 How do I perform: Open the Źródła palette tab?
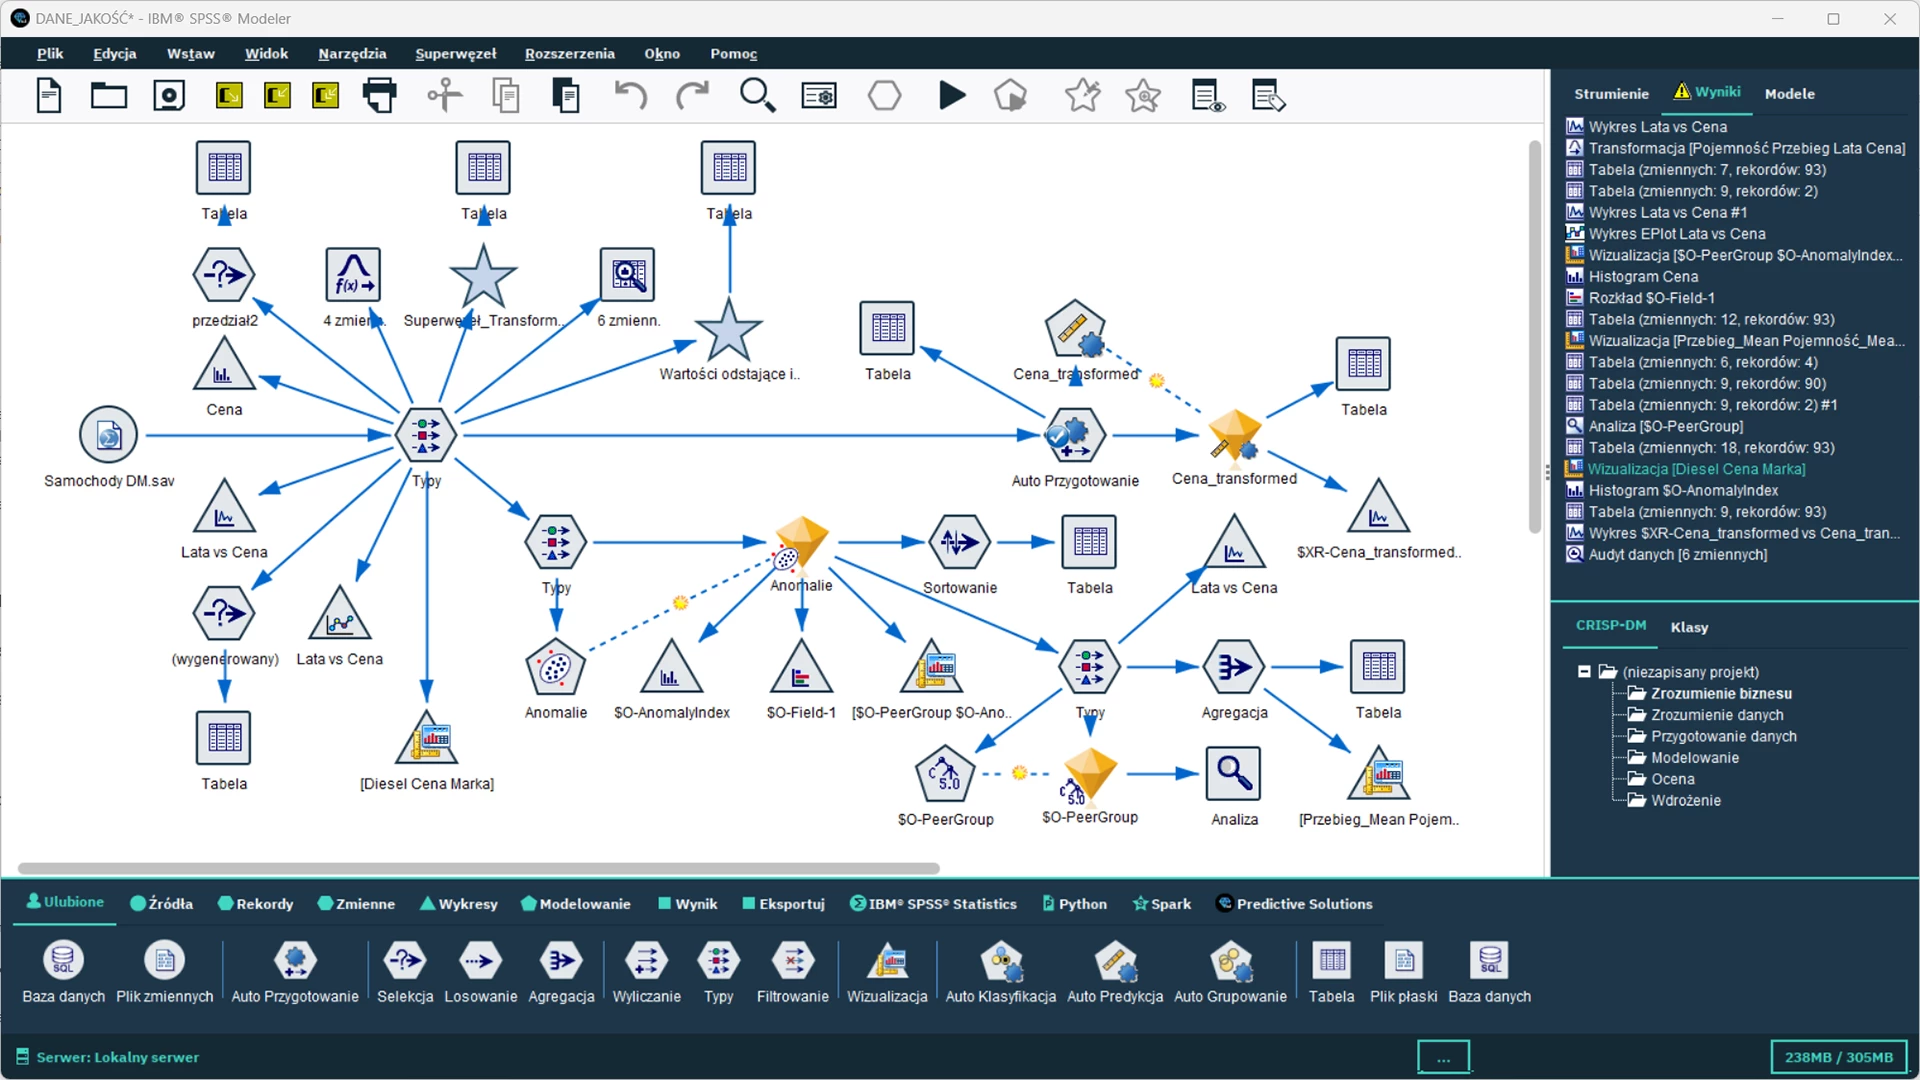pyautogui.click(x=161, y=904)
